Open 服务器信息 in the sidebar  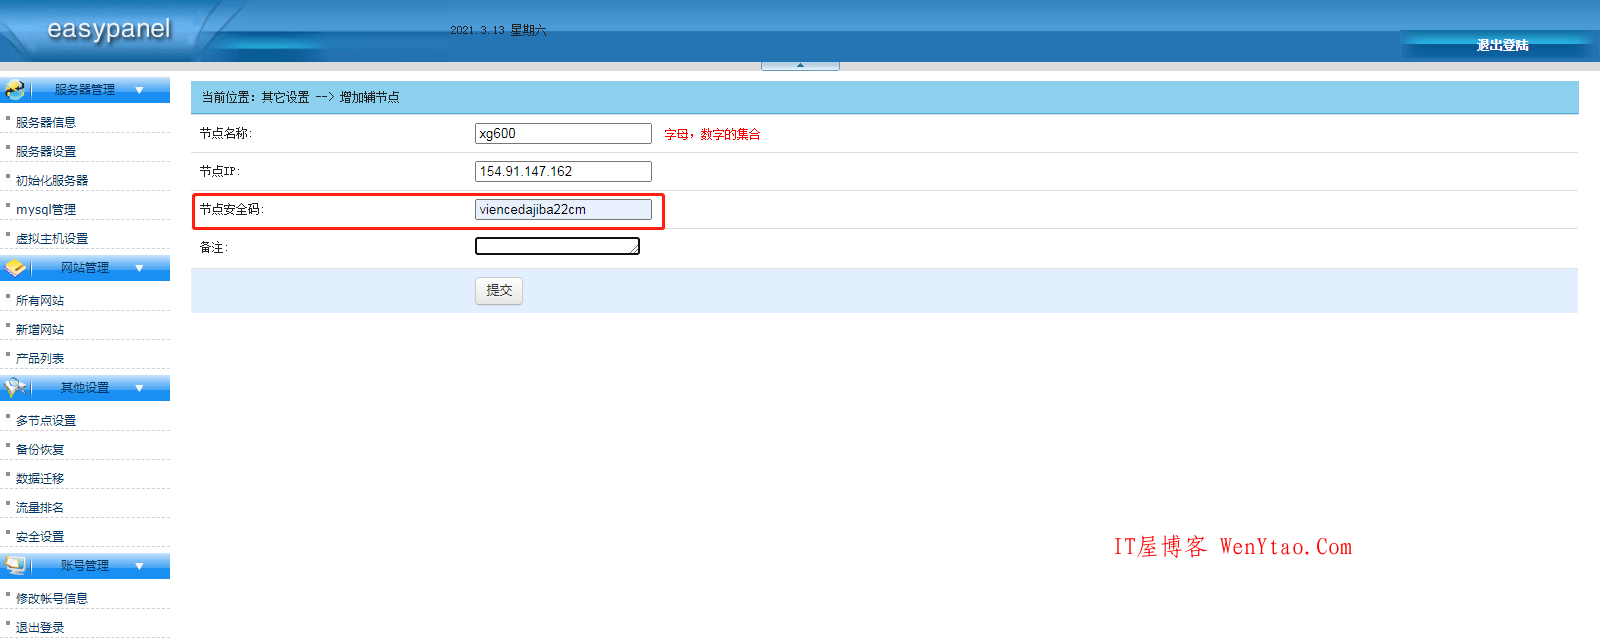pyautogui.click(x=46, y=122)
